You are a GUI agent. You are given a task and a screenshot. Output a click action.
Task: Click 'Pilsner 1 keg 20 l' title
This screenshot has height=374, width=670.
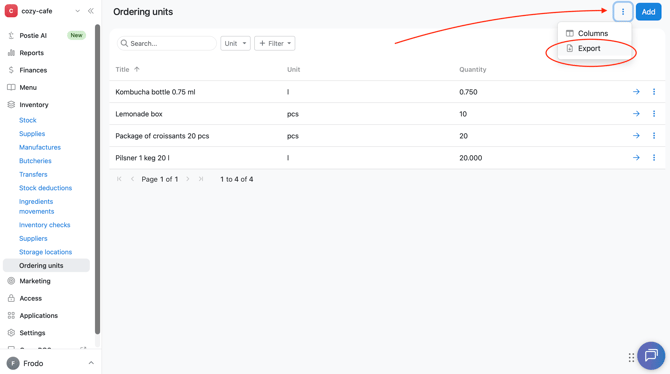click(142, 158)
